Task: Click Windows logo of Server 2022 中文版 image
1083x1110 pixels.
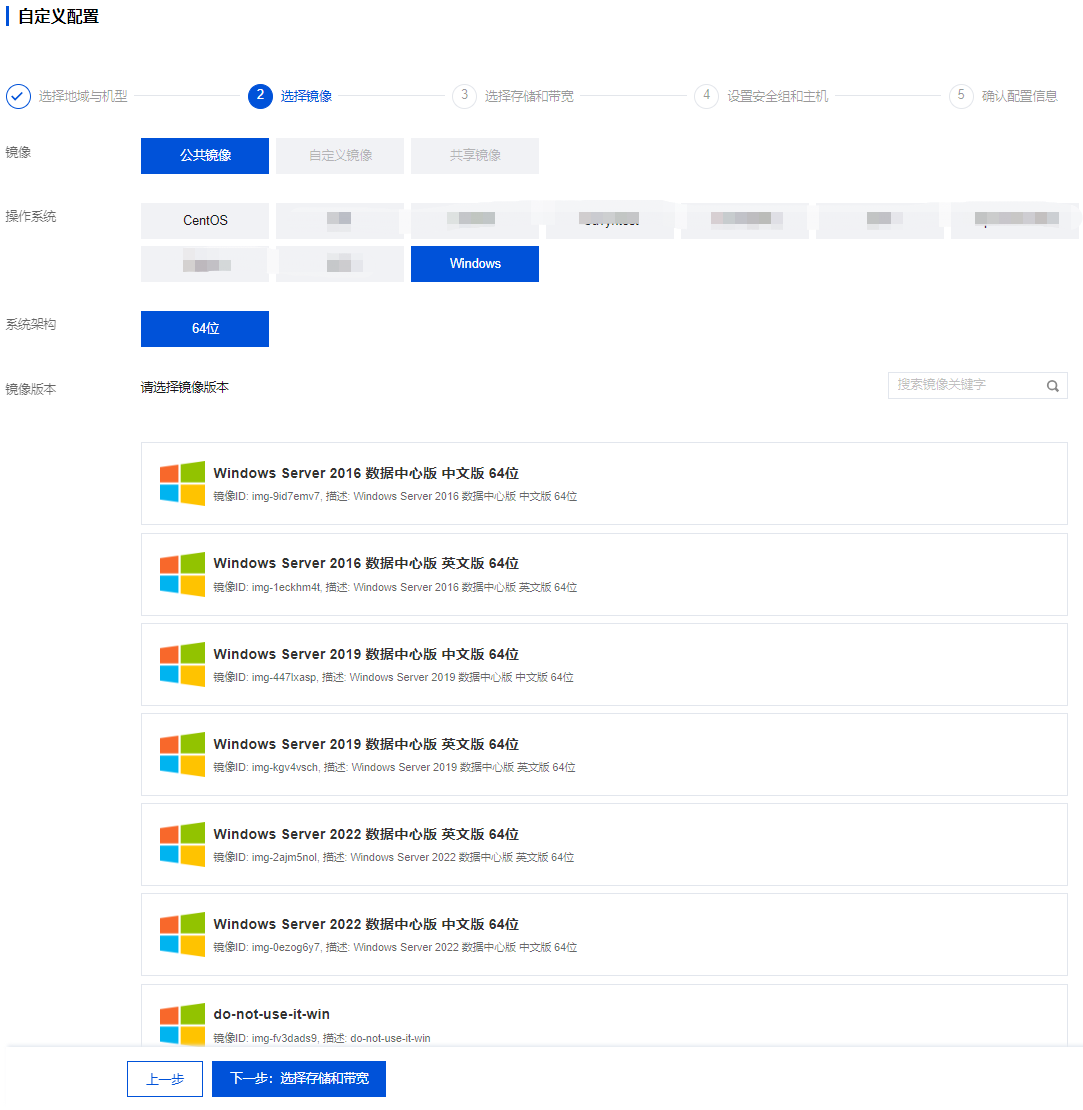Action: pos(183,934)
